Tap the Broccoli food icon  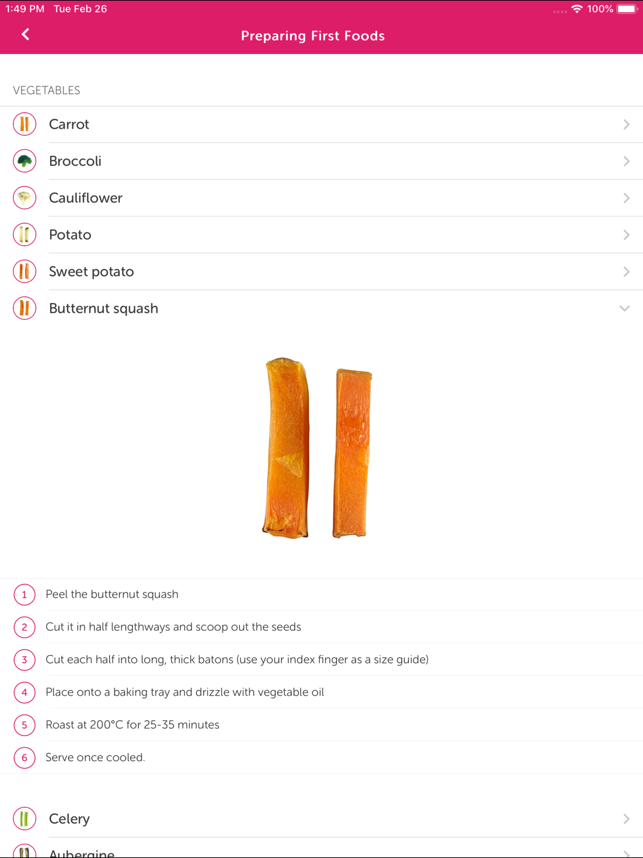point(25,161)
